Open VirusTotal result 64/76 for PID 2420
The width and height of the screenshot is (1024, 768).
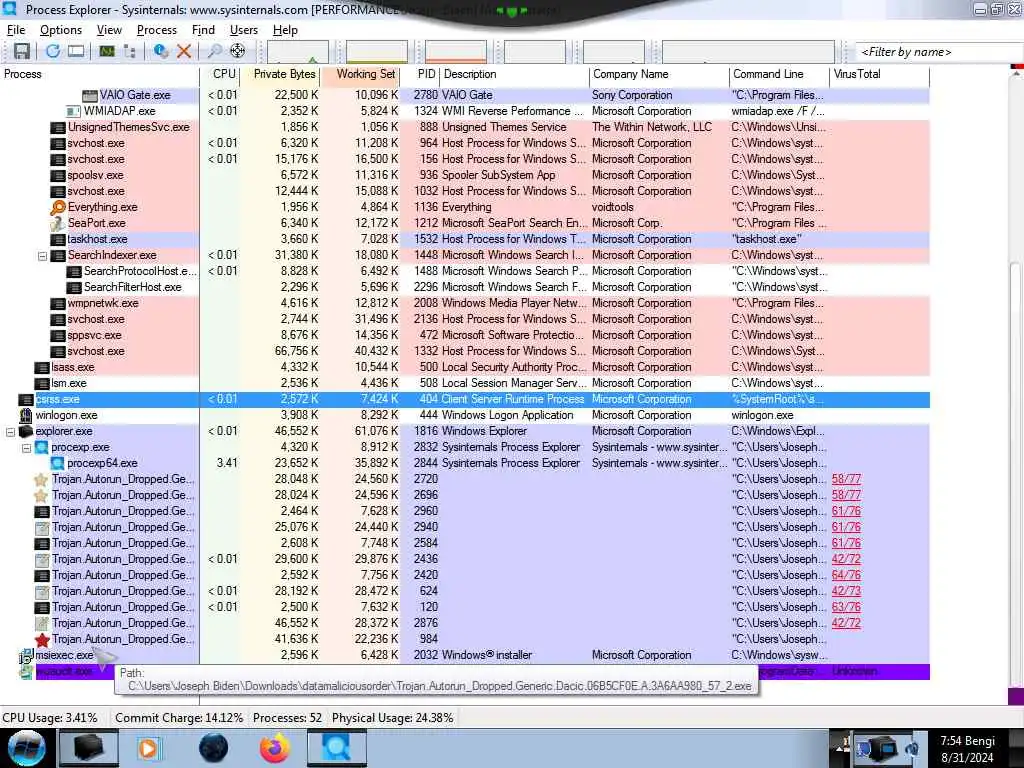click(846, 575)
